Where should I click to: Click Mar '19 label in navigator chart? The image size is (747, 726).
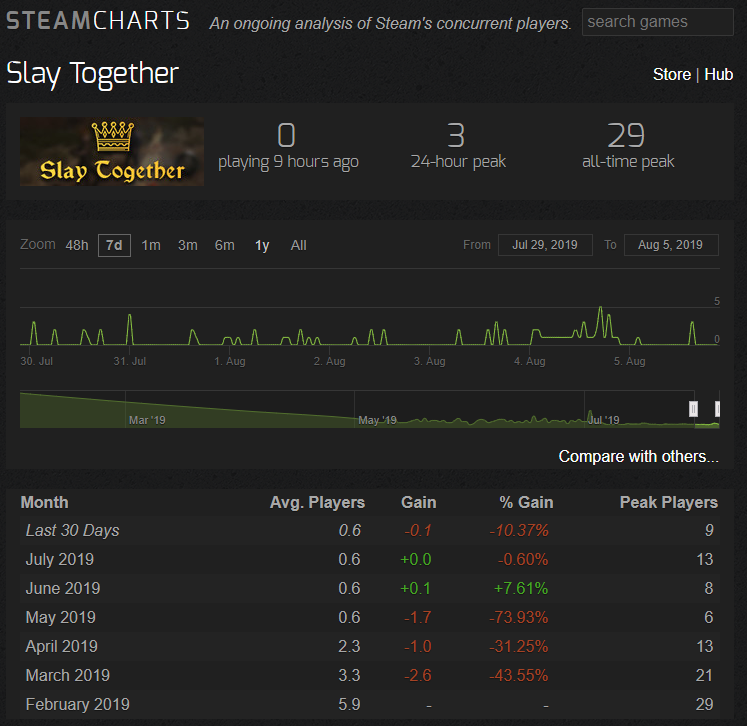pos(147,420)
